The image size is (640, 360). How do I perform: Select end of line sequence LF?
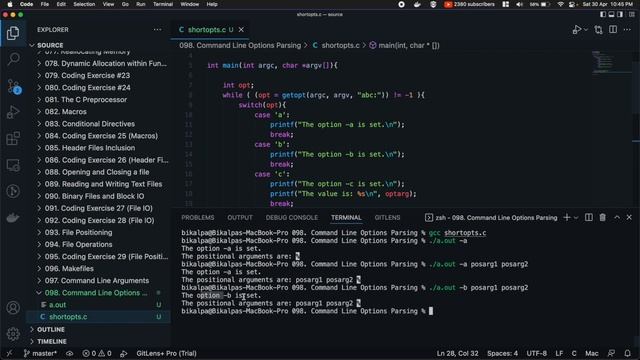coord(559,353)
